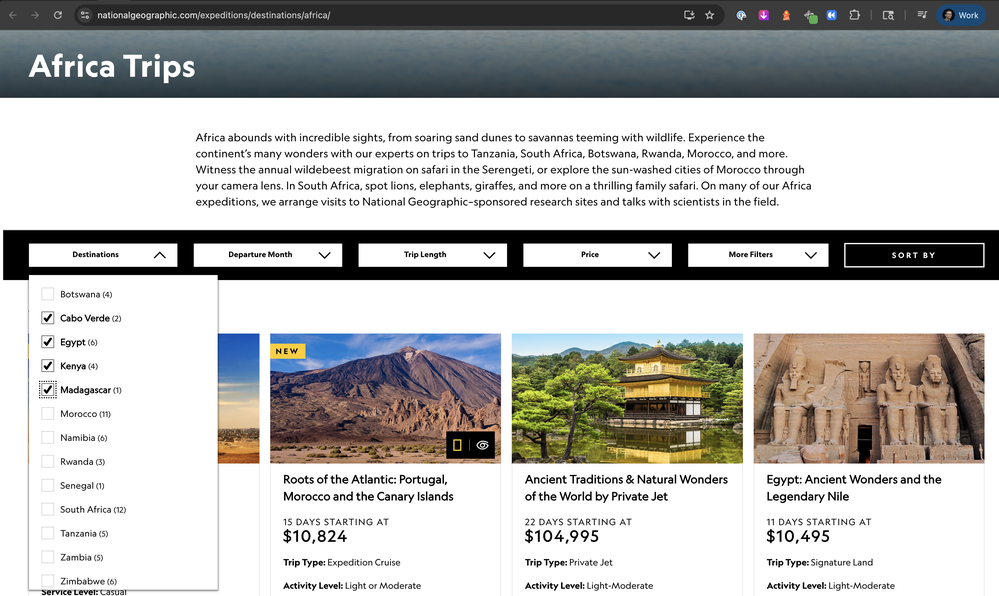Screen dimensions: 999x596
Task: Open the More Filters menu
Action: pyautogui.click(x=758, y=255)
